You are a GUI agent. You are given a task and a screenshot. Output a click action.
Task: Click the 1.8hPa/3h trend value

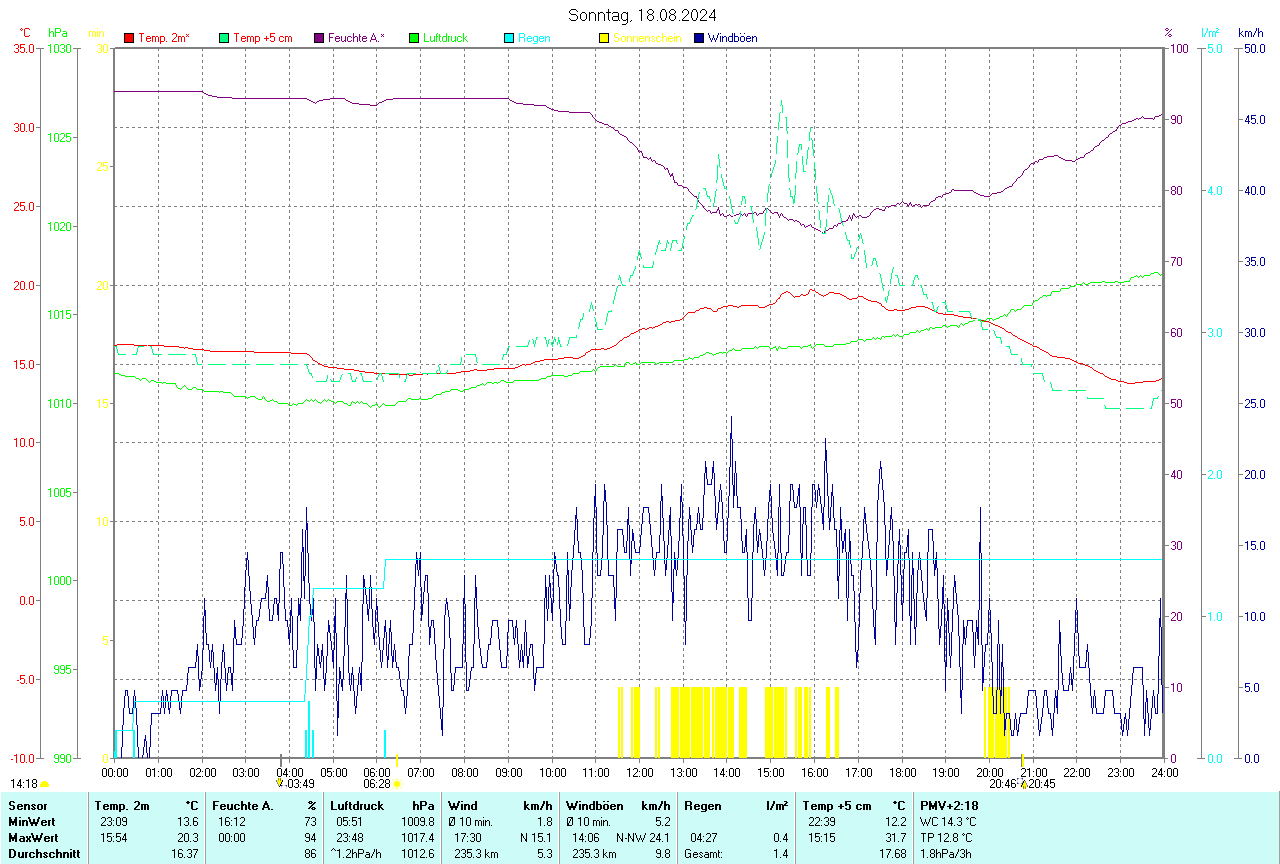pos(945,854)
